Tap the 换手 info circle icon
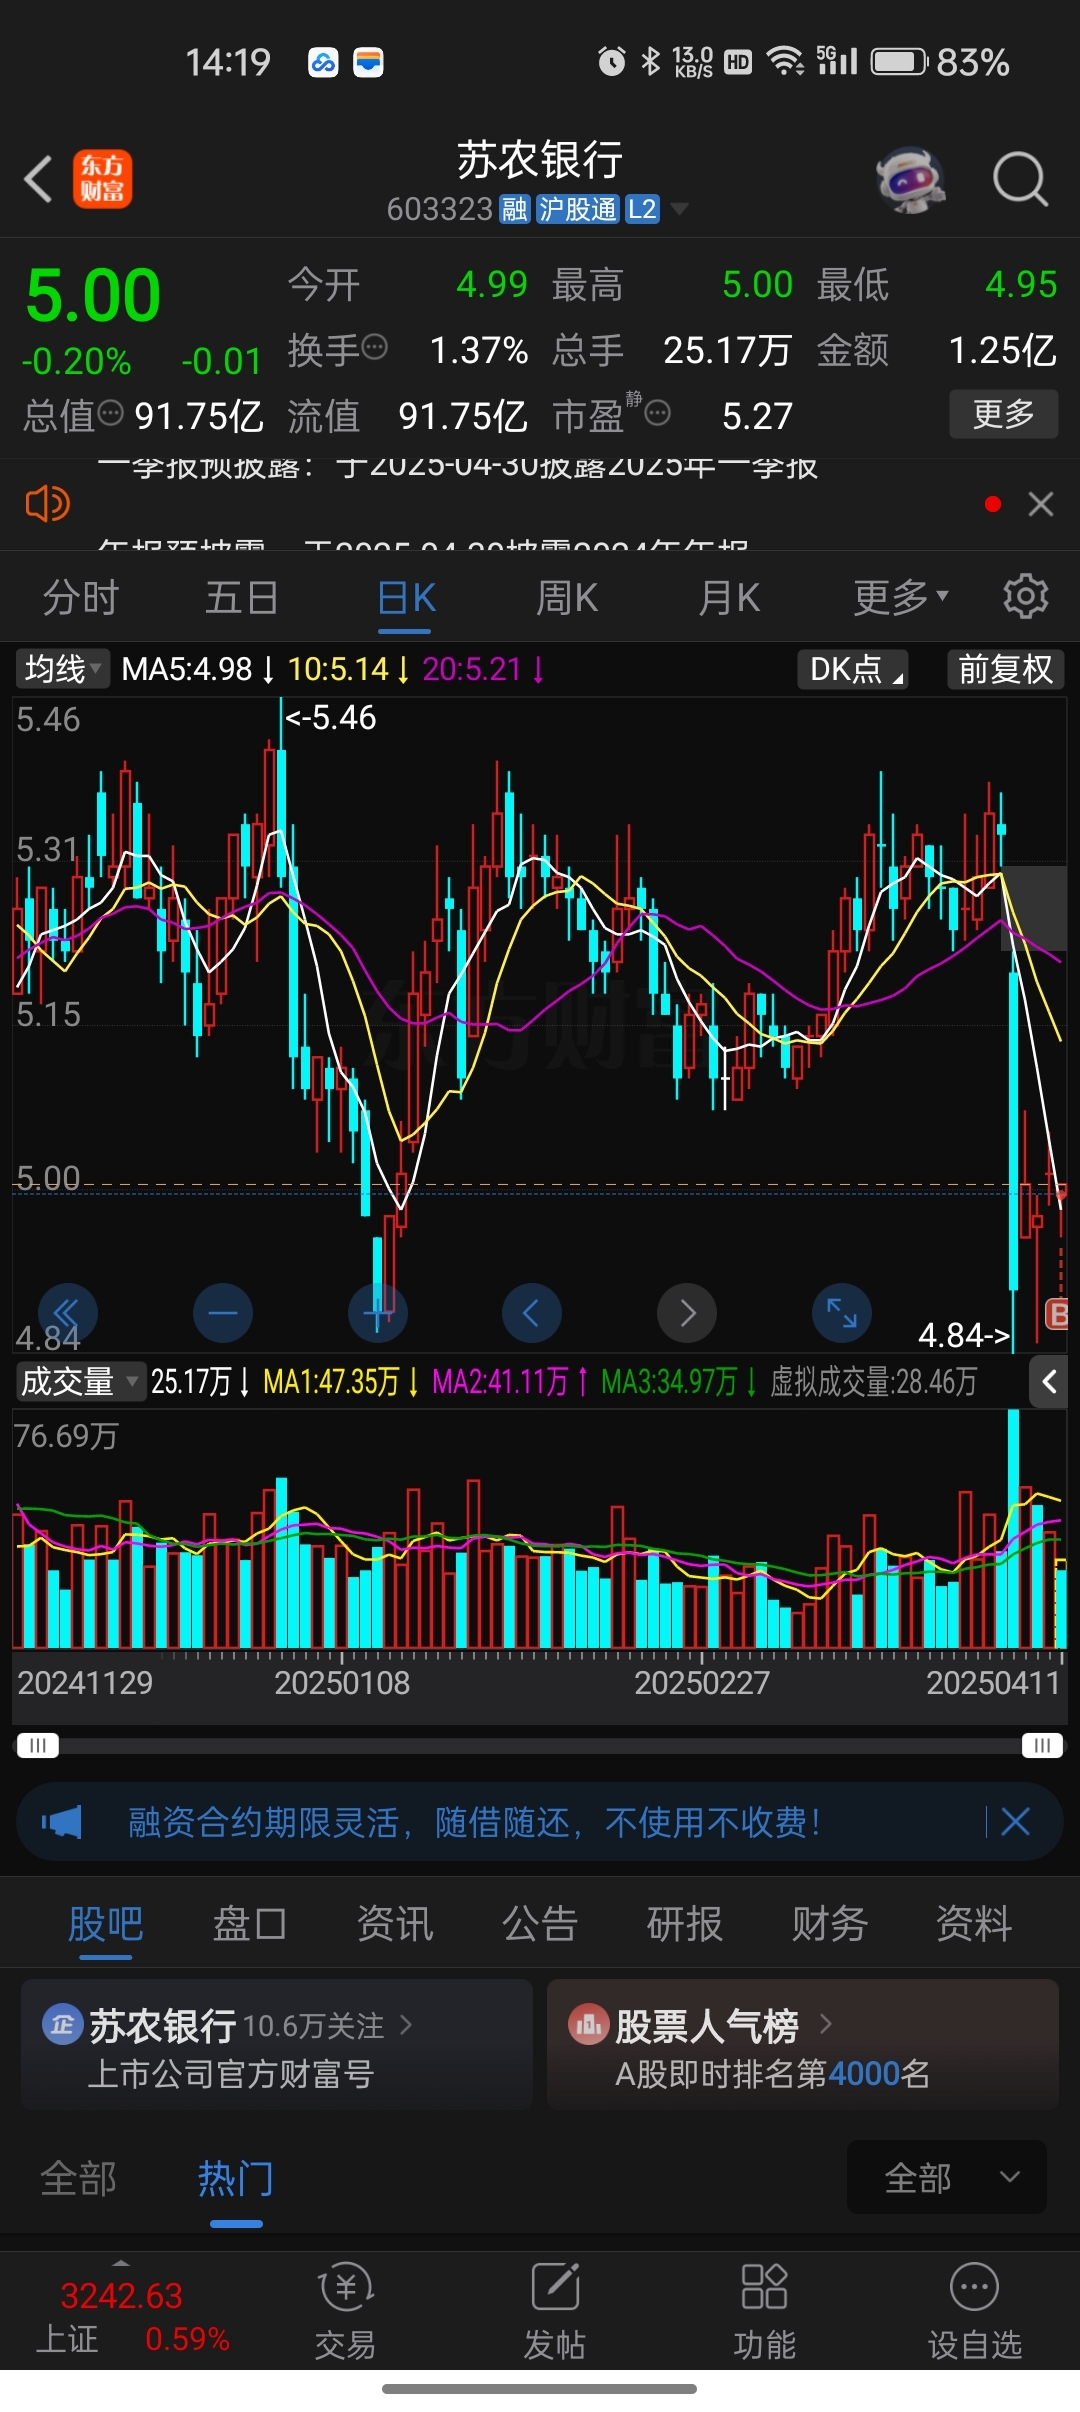The width and height of the screenshot is (1080, 2412). point(374,348)
